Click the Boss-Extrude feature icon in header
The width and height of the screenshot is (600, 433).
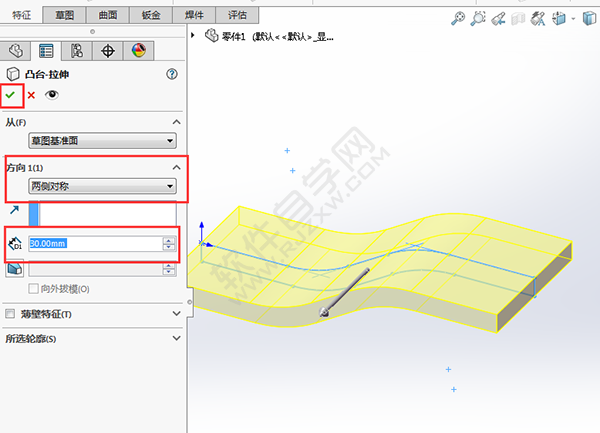click(x=13, y=74)
